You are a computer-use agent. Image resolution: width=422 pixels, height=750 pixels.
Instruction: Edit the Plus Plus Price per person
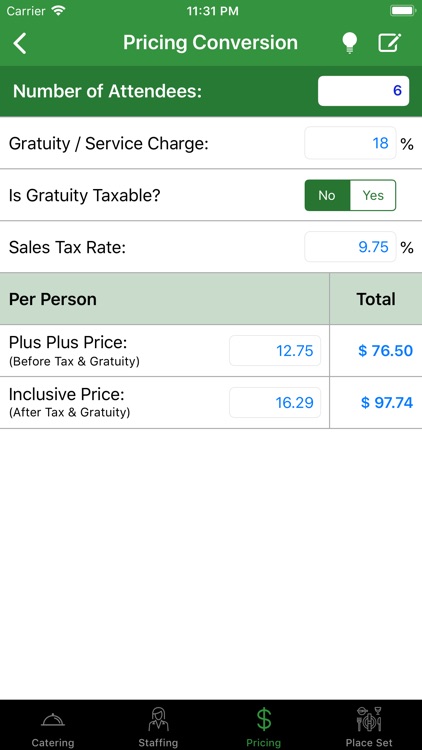275,351
